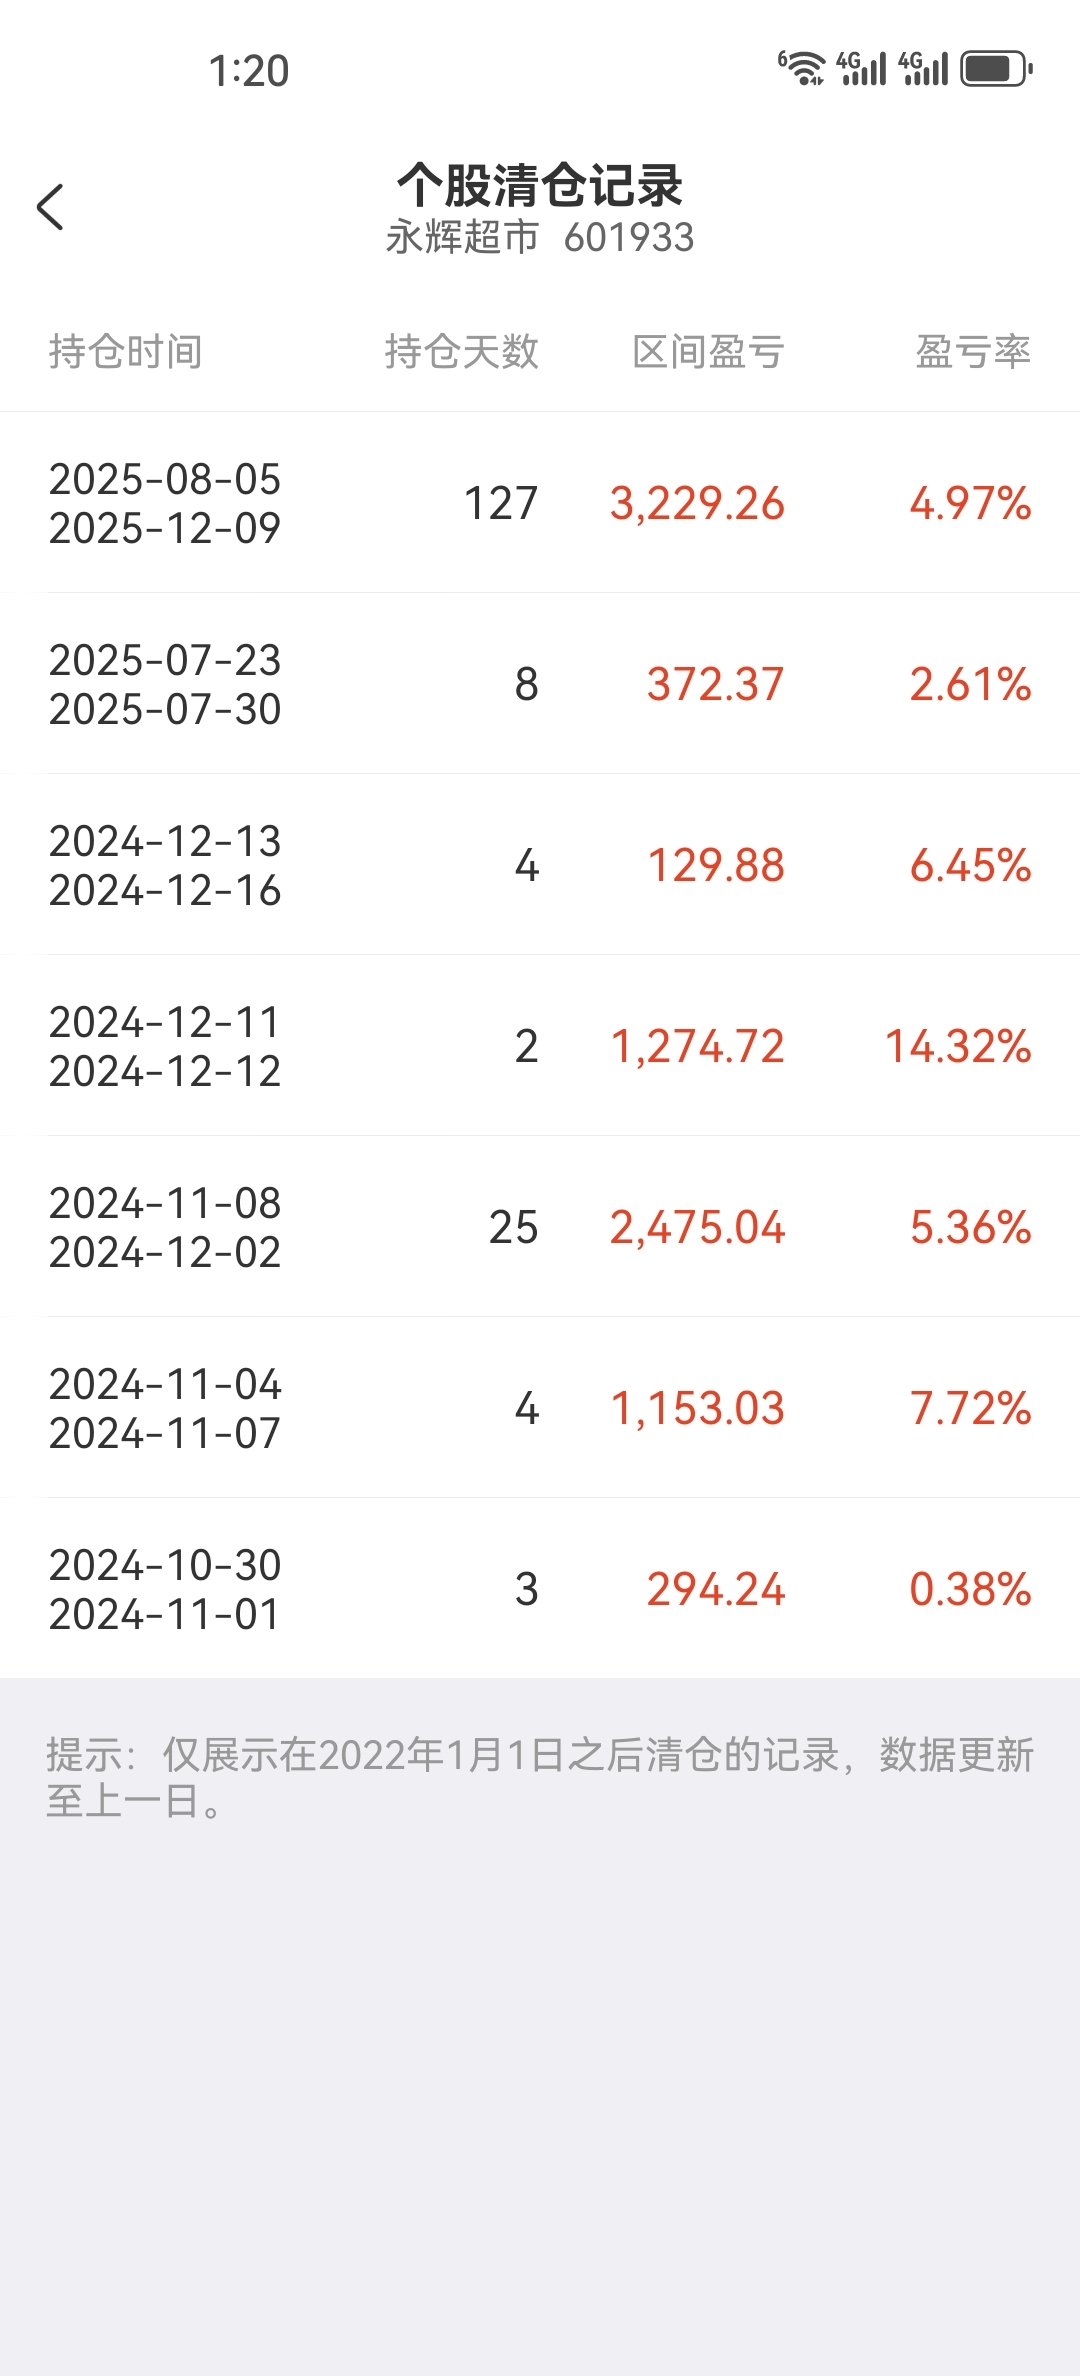Open the record with 6.45% profit rate

tap(540, 865)
